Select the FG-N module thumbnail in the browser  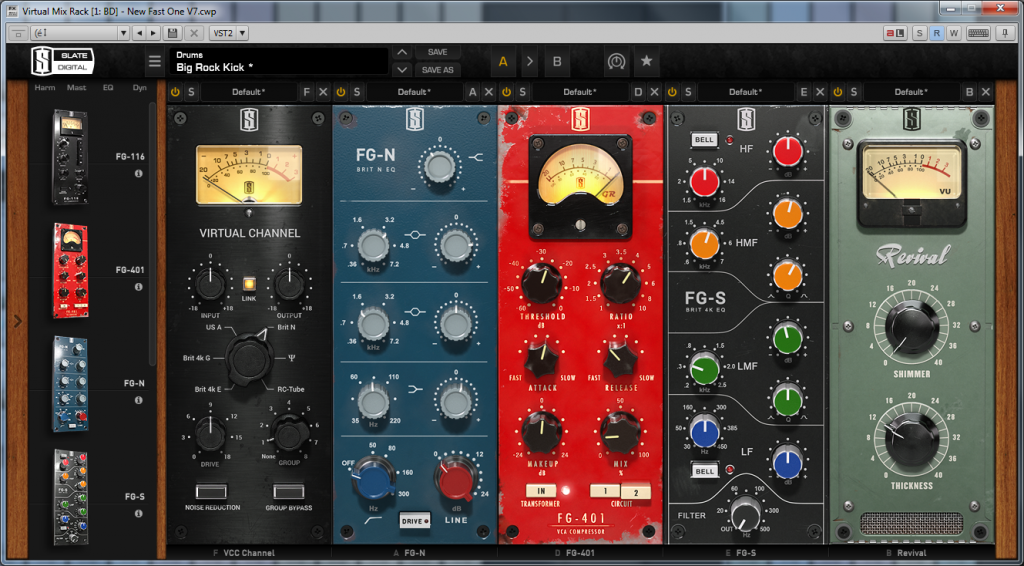pos(70,384)
